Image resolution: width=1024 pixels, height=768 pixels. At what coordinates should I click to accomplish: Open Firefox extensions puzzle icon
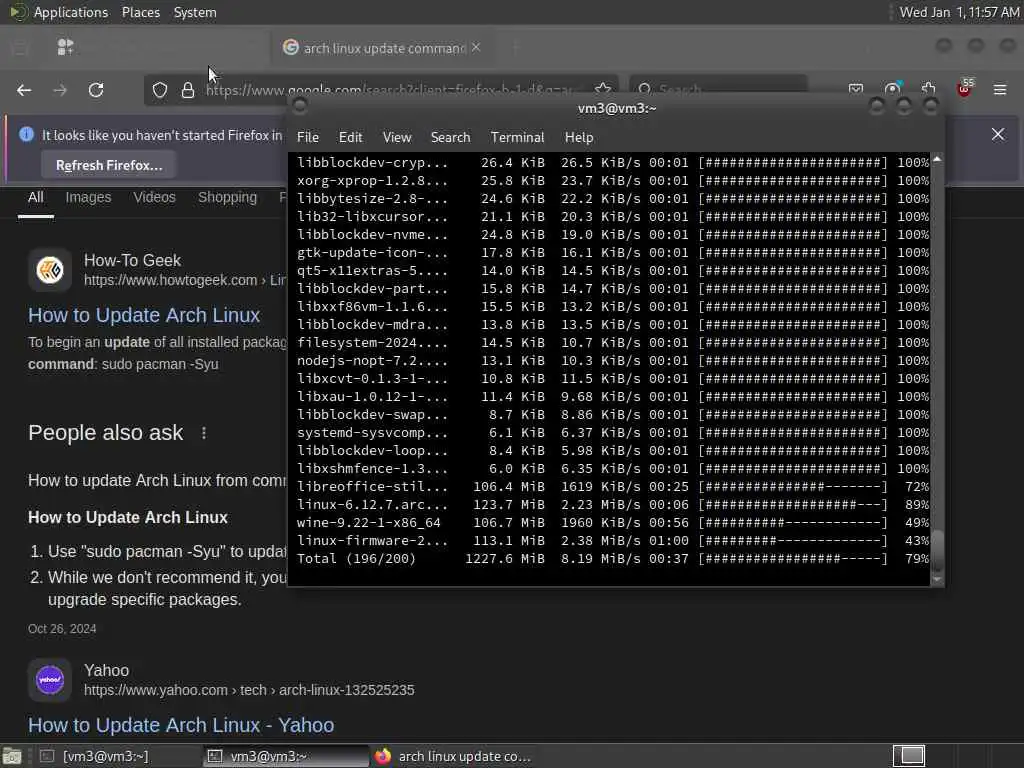coord(929,89)
